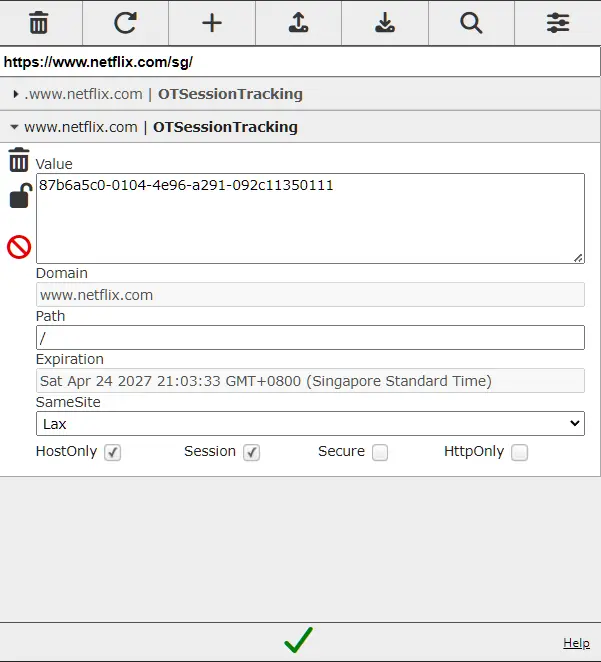Click the URL bar showing netflix.com/sg/

click(x=300, y=62)
